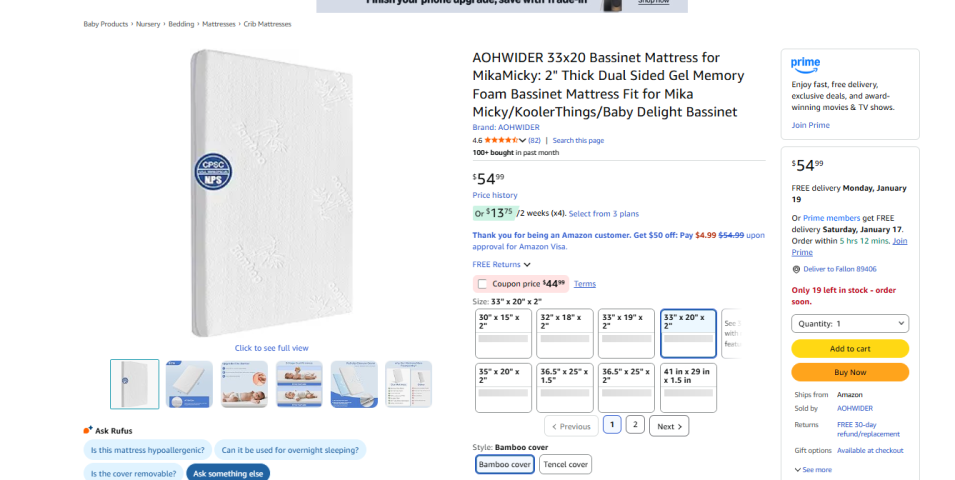The image size is (955, 480).
Task: Click the Ask Rufus sparkle icon
Action: click(x=88, y=430)
